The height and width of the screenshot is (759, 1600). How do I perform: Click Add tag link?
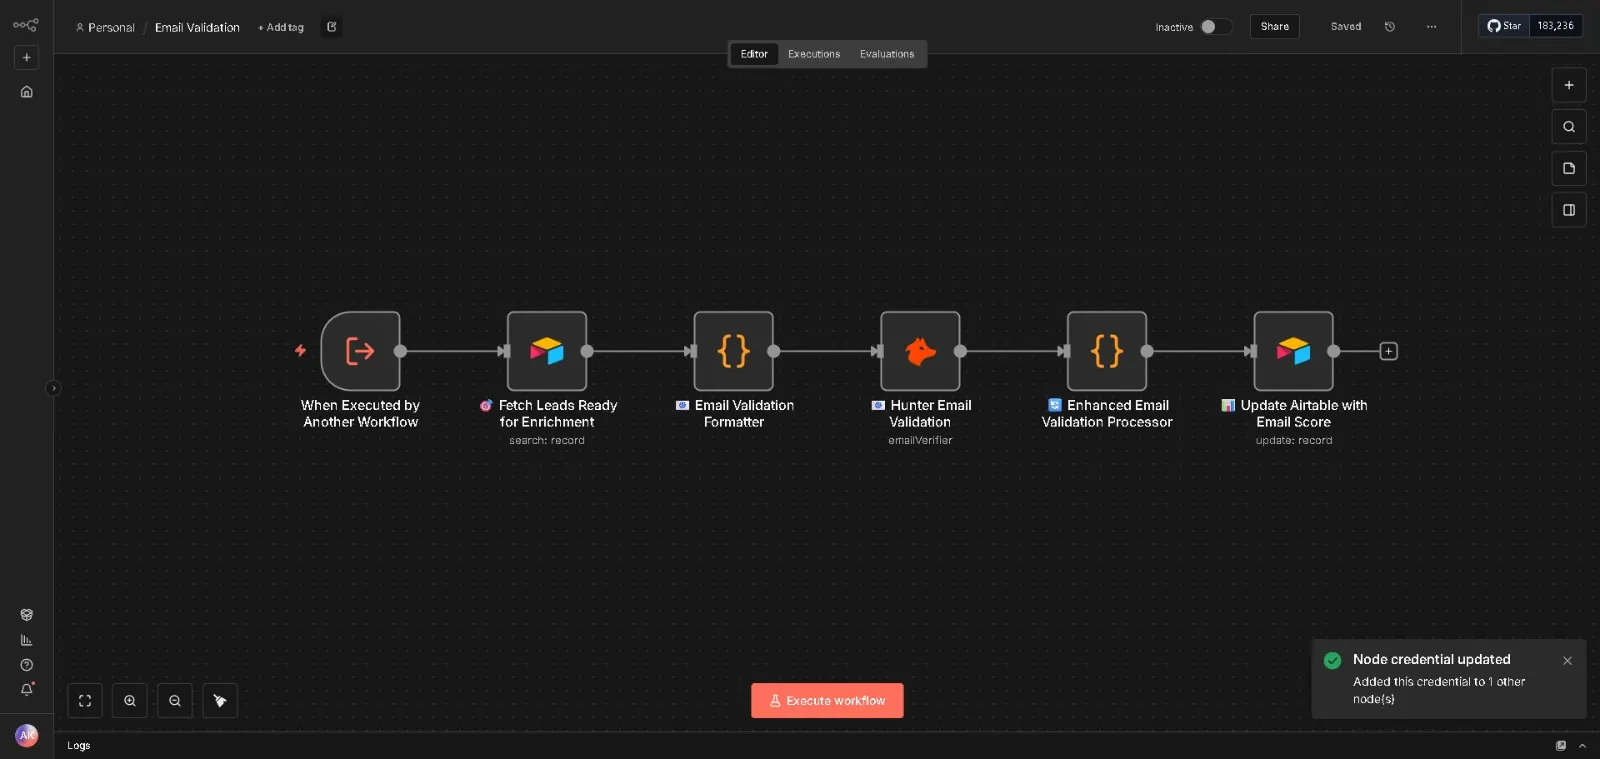click(x=281, y=27)
